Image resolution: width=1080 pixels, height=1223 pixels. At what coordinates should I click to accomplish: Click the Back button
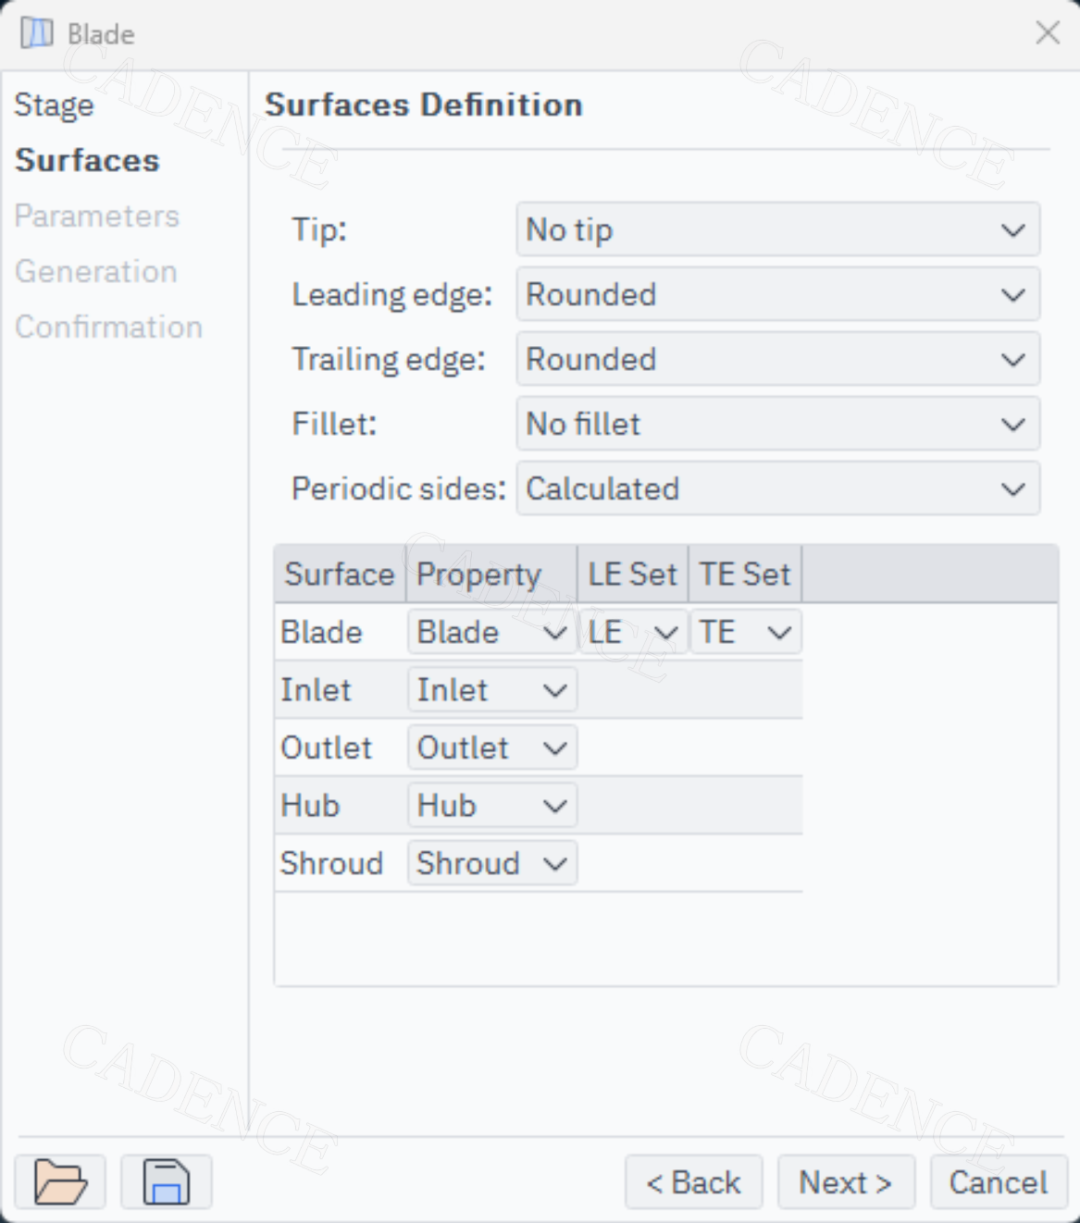pos(694,1182)
